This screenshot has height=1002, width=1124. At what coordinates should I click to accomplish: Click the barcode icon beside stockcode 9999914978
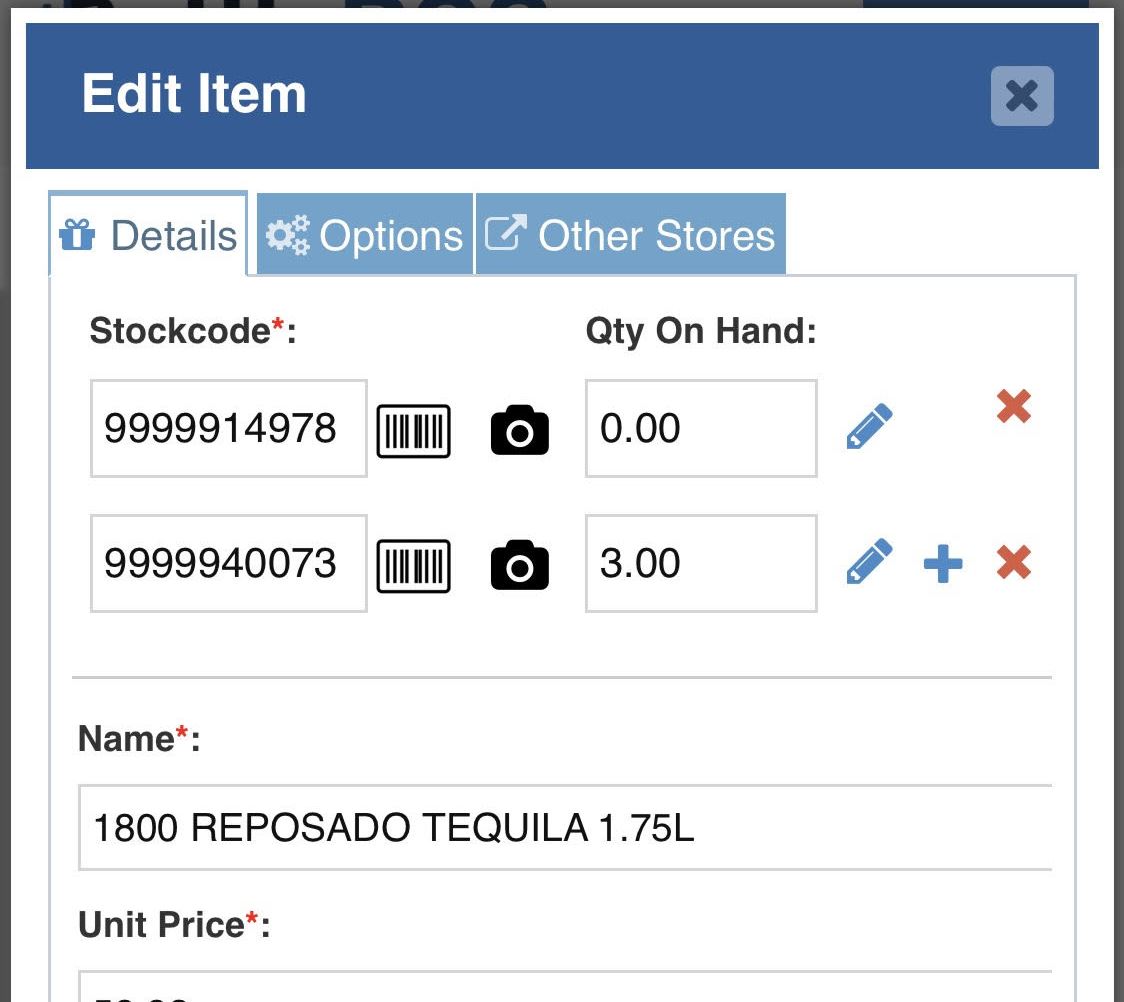pyautogui.click(x=413, y=429)
